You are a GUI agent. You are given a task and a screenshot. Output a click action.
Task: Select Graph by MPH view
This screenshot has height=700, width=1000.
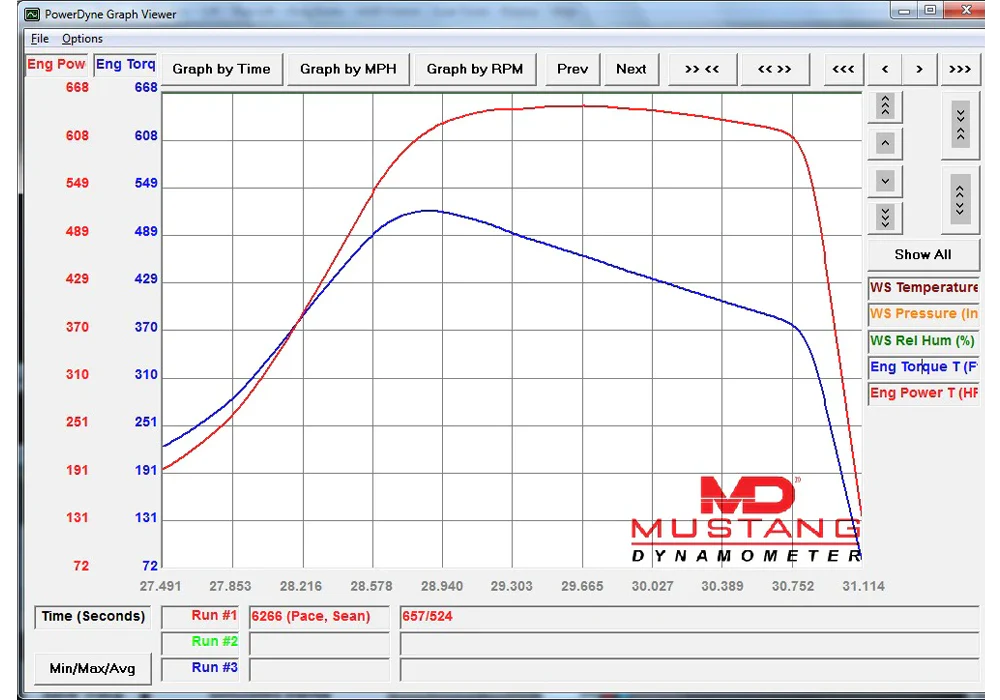tap(348, 69)
